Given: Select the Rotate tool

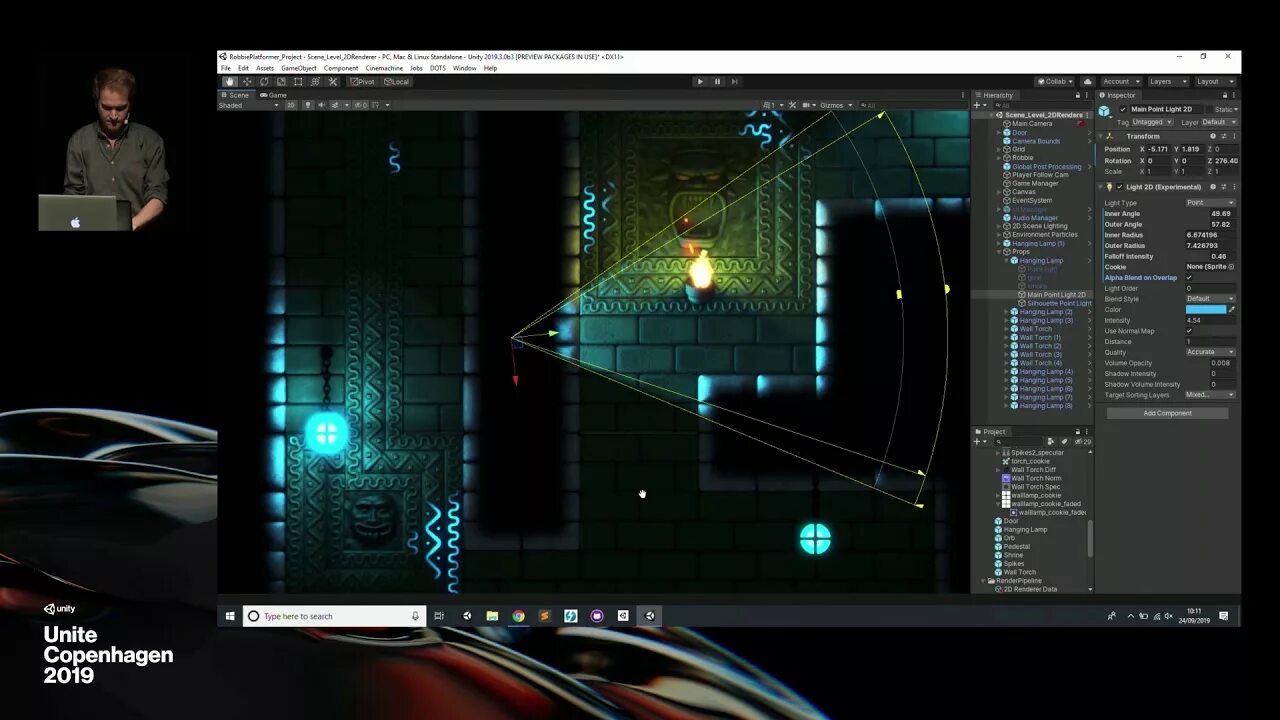Looking at the screenshot, I should click(x=264, y=82).
